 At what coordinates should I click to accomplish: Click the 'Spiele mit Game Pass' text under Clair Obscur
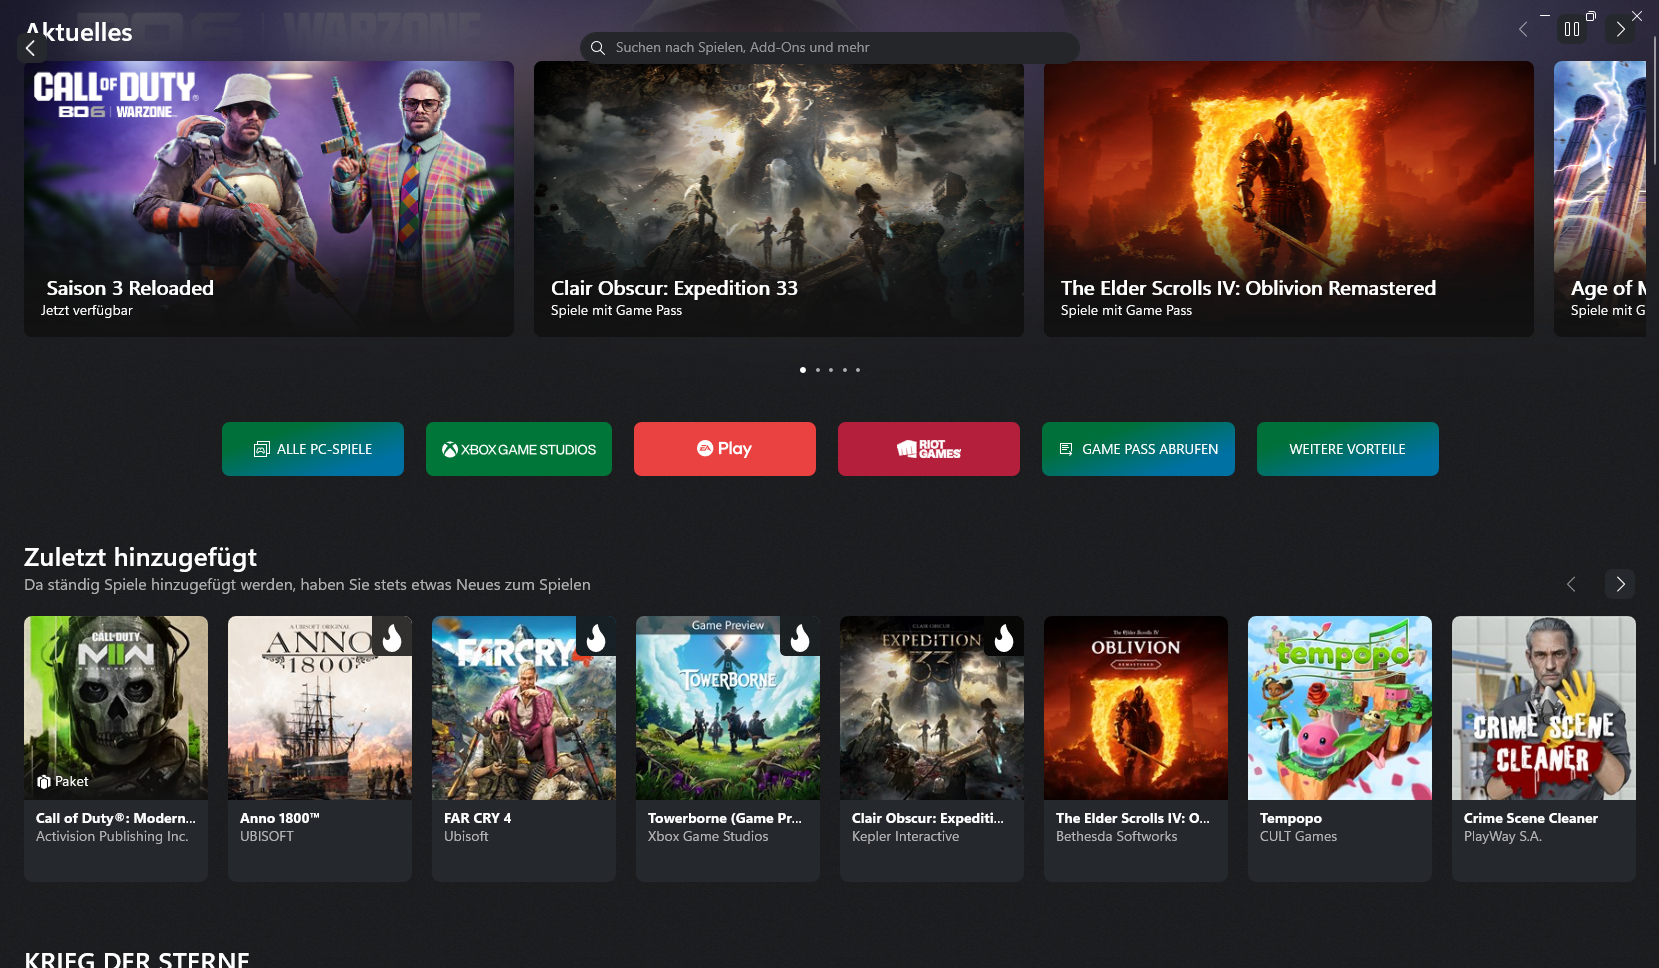(616, 311)
